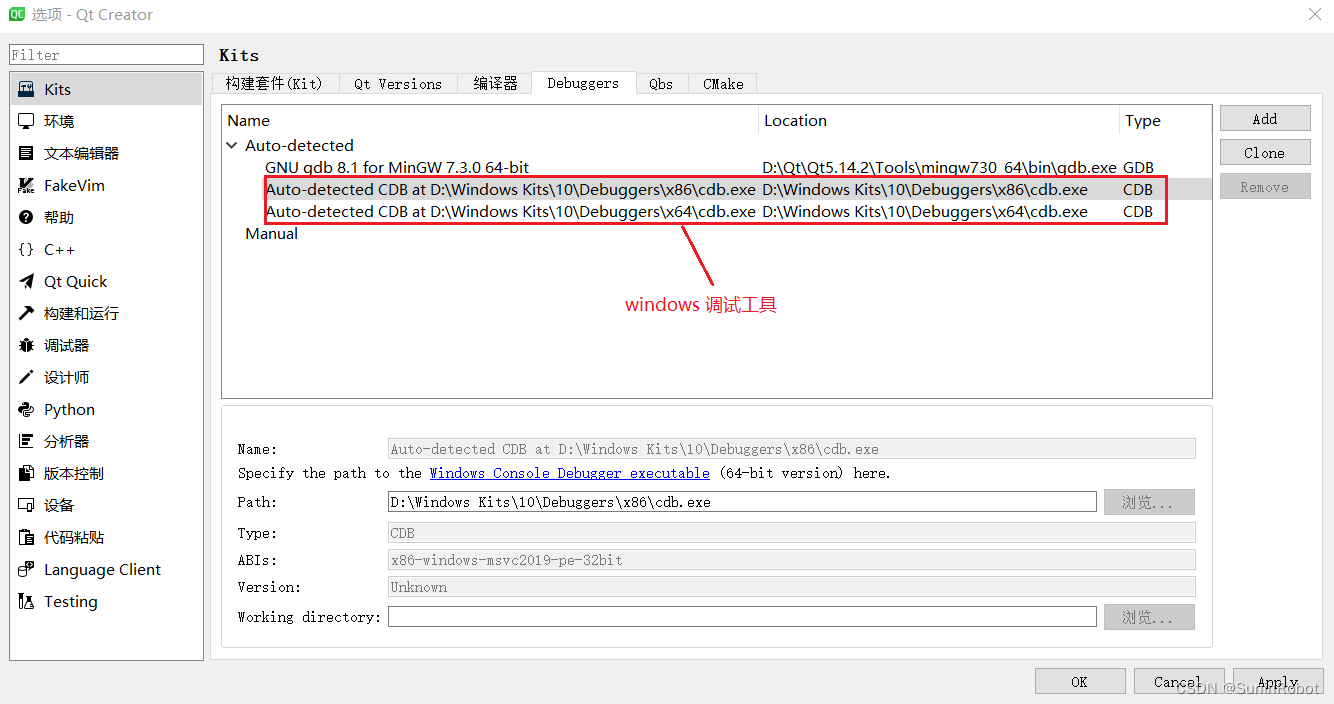Click the Remove debugger button

[1265, 186]
